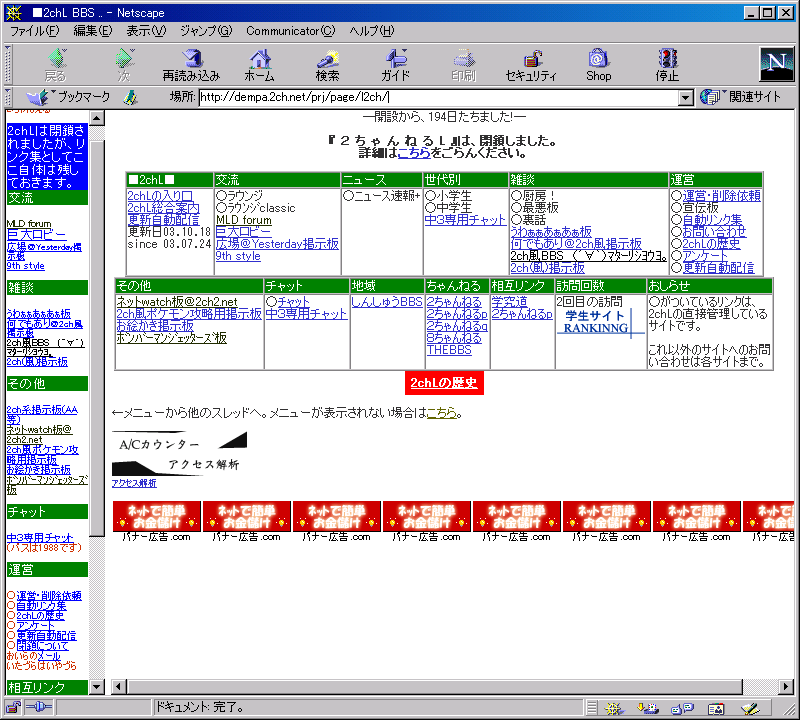Click the sidebar vertical scrollbar thumb
Screen dimensions: 800x720
click(97, 339)
